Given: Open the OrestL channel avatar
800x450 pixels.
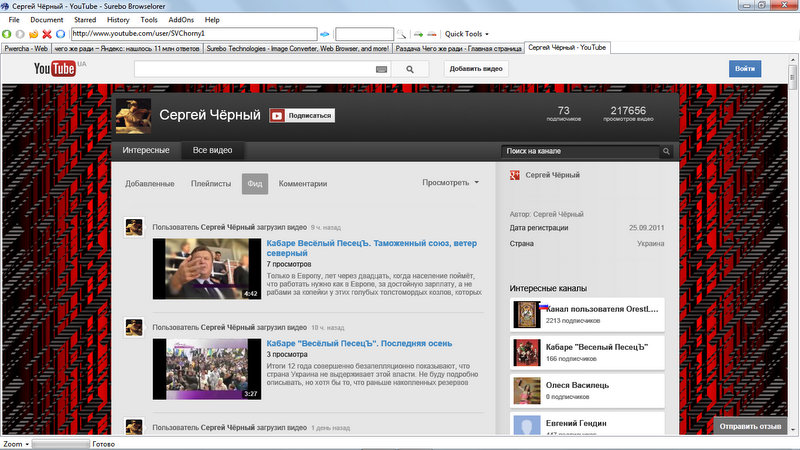Looking at the screenshot, I should [527, 314].
